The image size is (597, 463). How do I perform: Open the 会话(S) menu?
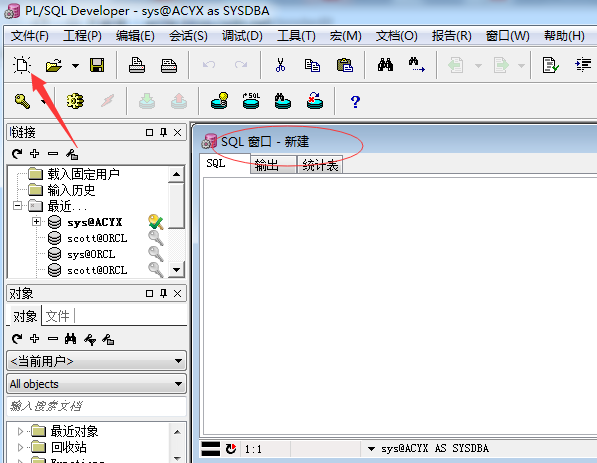(x=188, y=36)
